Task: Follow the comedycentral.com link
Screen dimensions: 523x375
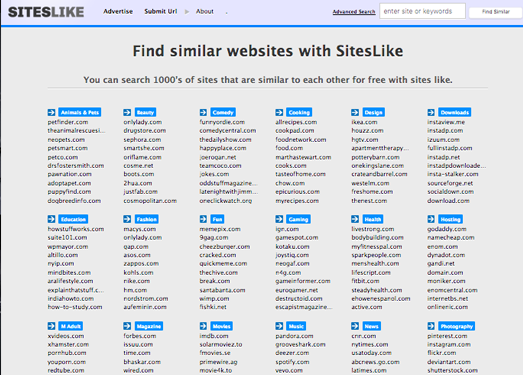Action: pos(228,130)
